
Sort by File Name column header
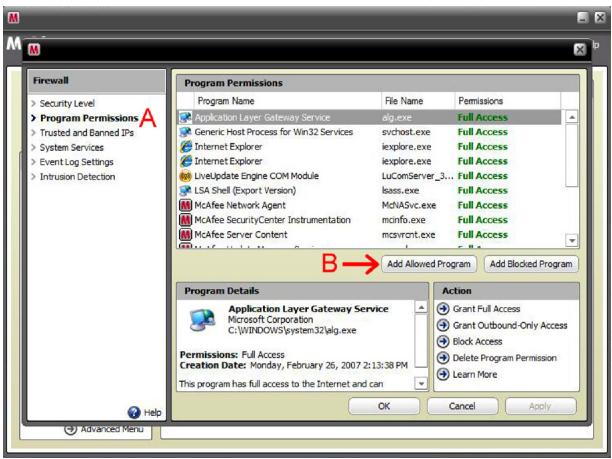pyautogui.click(x=418, y=101)
